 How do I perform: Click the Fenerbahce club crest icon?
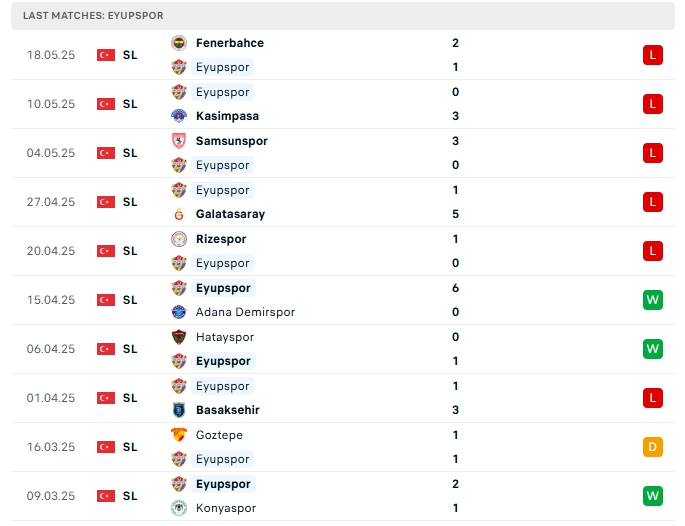pos(179,43)
